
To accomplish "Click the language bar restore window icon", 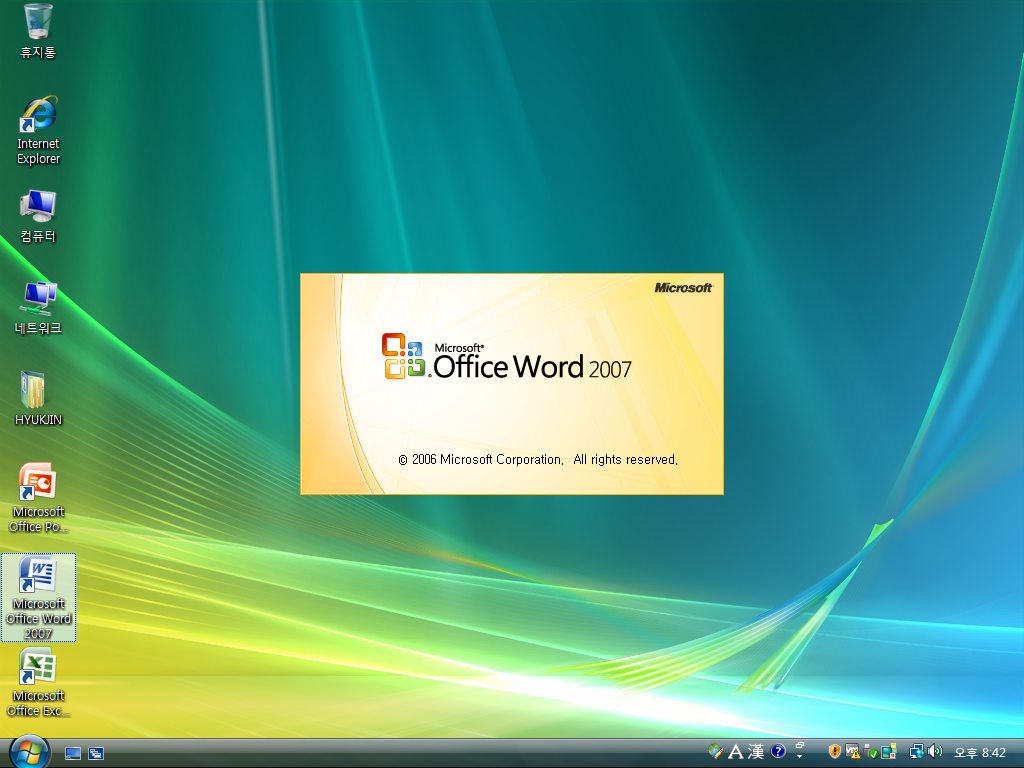I will tap(799, 746).
